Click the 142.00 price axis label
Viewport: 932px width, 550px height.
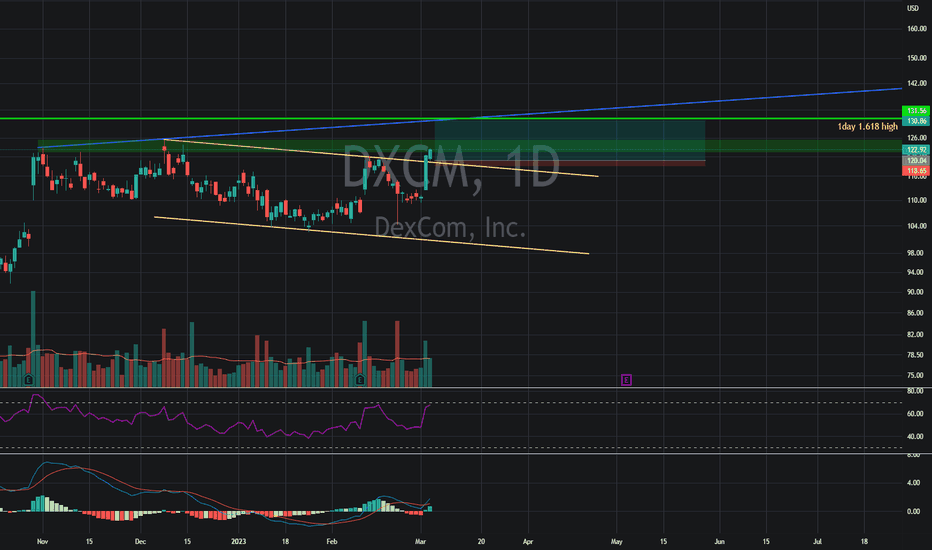point(917,83)
